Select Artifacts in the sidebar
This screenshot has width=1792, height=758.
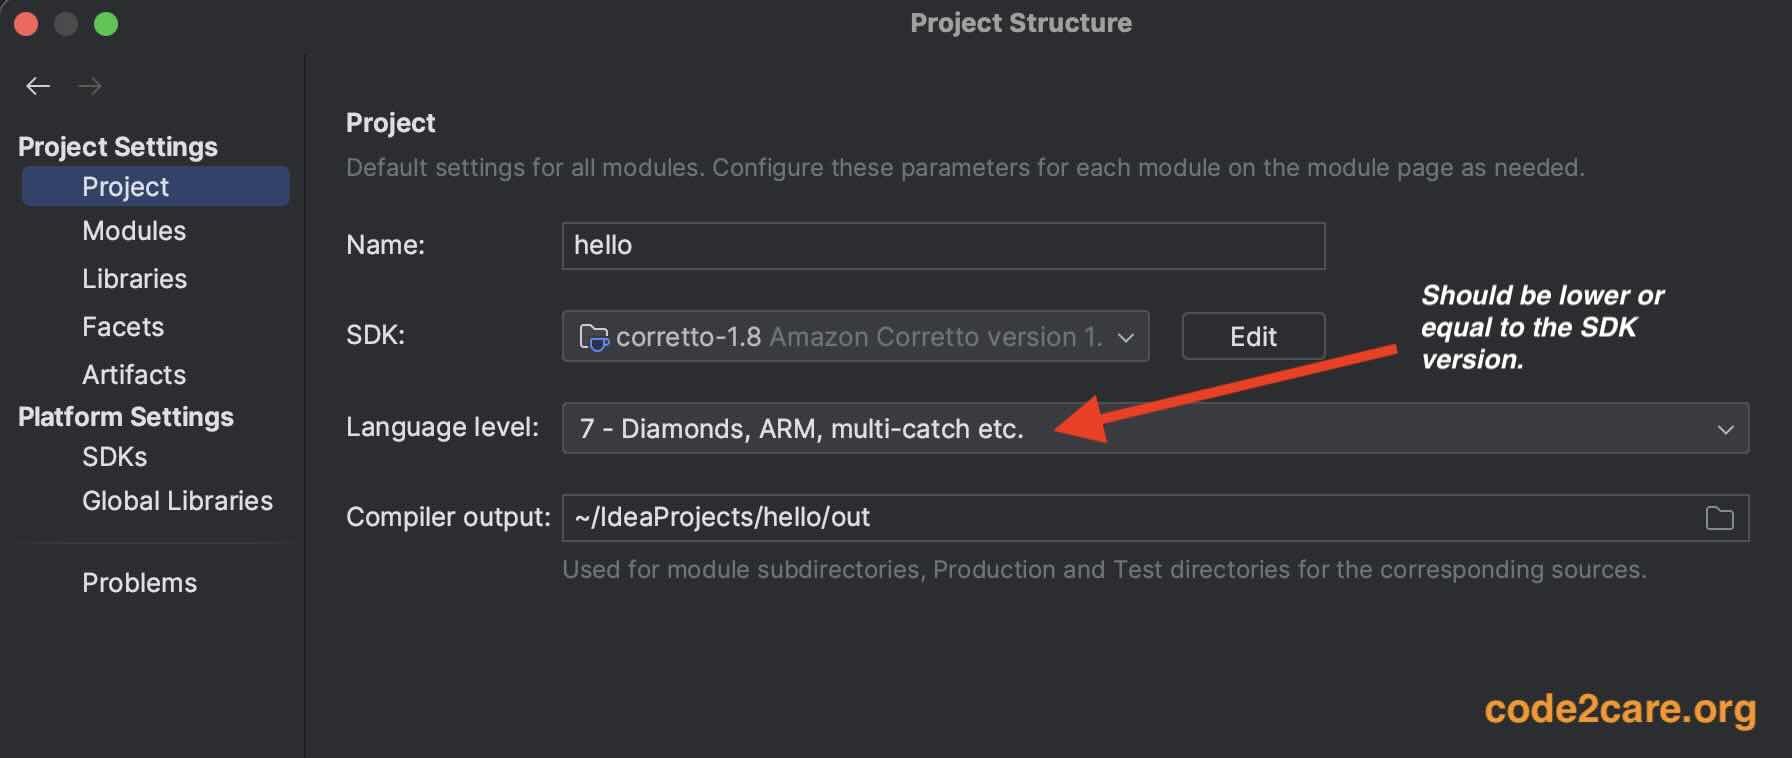click(x=133, y=375)
